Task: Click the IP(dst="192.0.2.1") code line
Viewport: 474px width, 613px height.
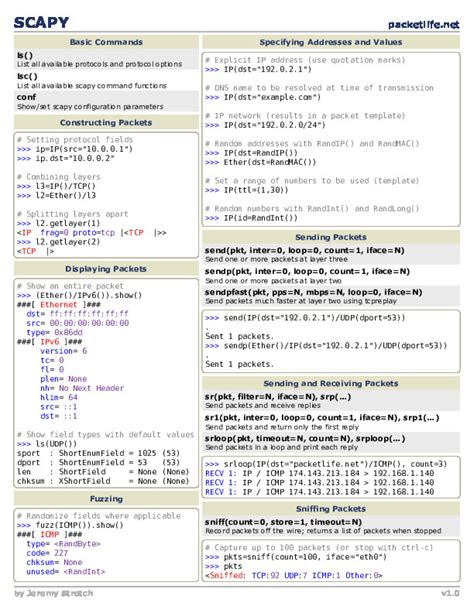Action: pyautogui.click(x=258, y=69)
